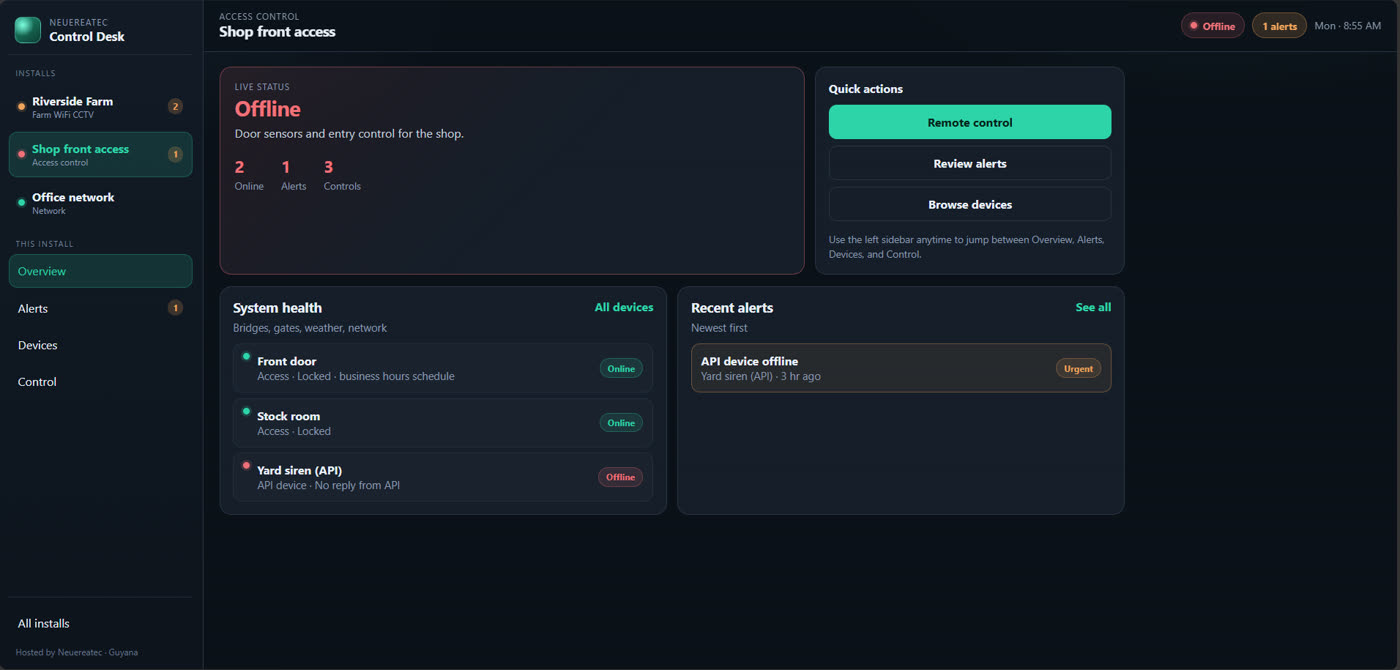Screen dimensions: 1400x670
Task: Open the Stock room device row
Action: coord(443,423)
